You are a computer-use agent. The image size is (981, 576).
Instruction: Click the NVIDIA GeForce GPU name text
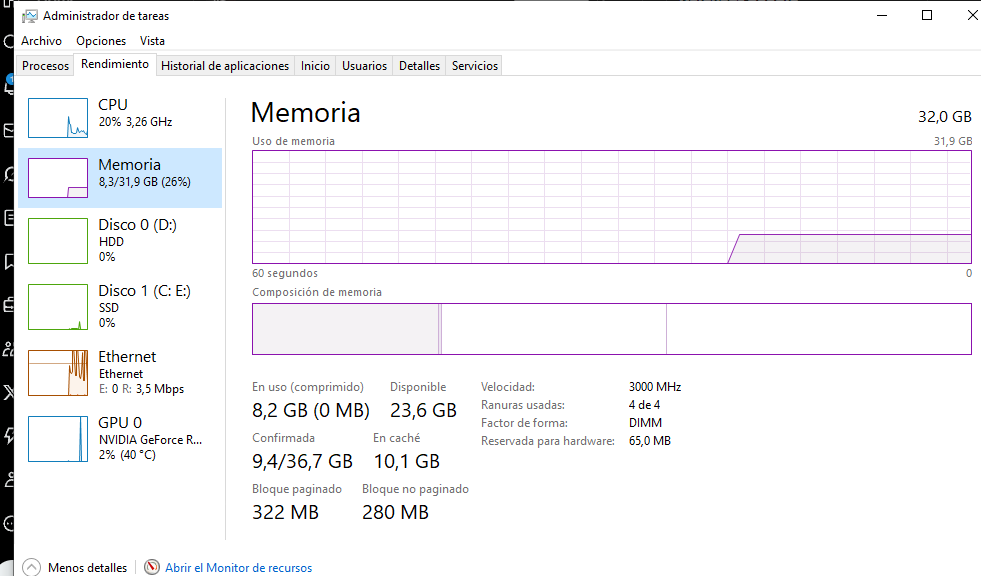pyautogui.click(x=150, y=440)
